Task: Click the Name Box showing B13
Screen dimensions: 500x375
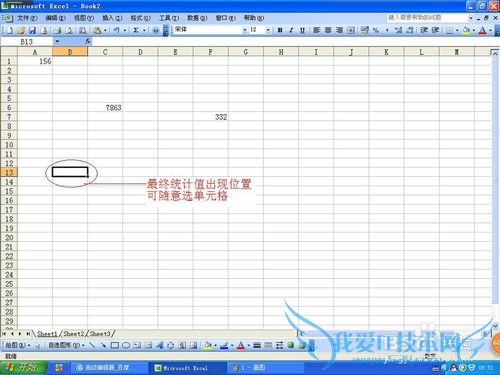Action: click(27, 42)
